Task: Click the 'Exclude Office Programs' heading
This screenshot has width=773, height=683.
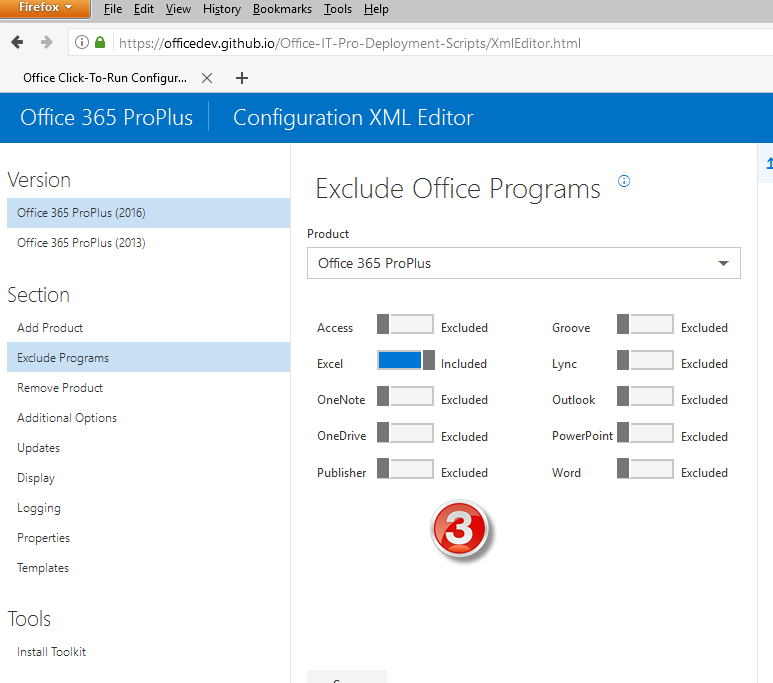Action: (458, 189)
